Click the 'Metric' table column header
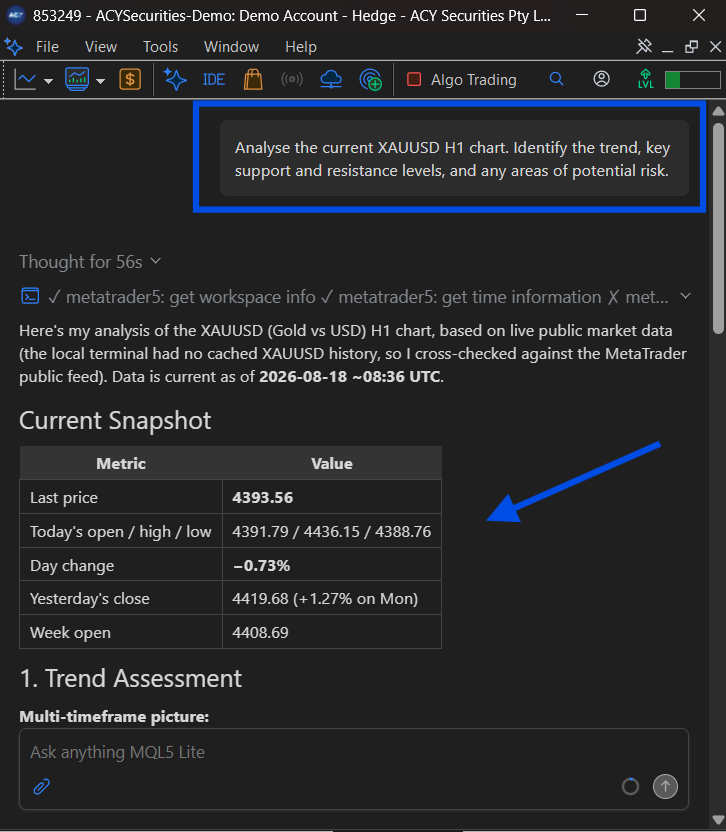The height and width of the screenshot is (832, 726). tap(121, 463)
